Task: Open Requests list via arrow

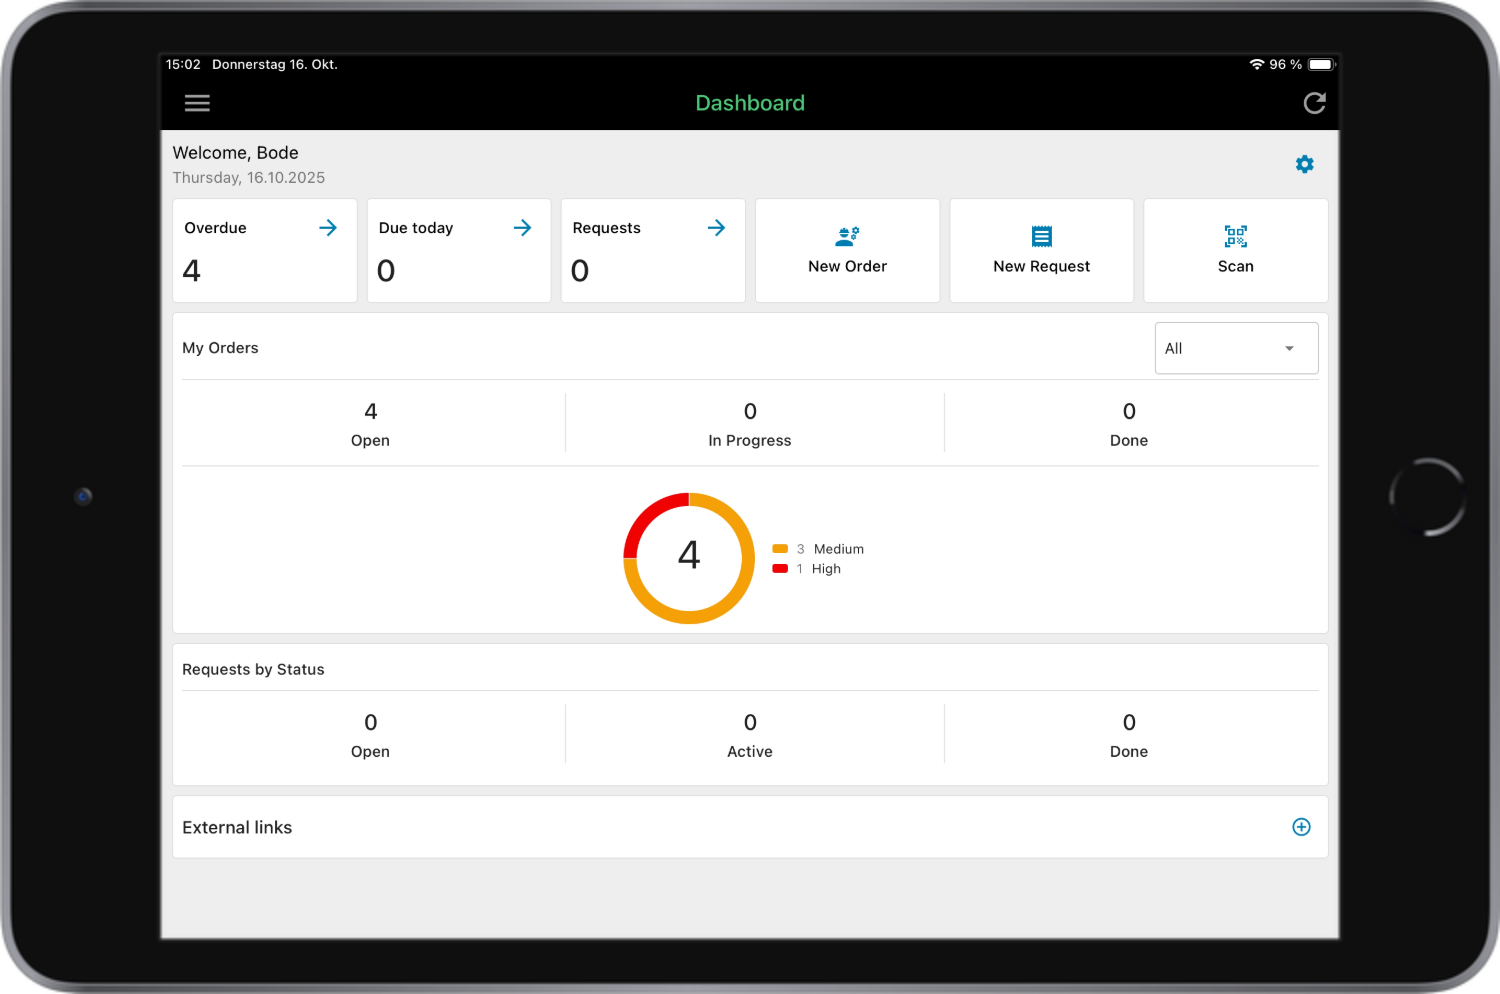Action: pos(716,228)
